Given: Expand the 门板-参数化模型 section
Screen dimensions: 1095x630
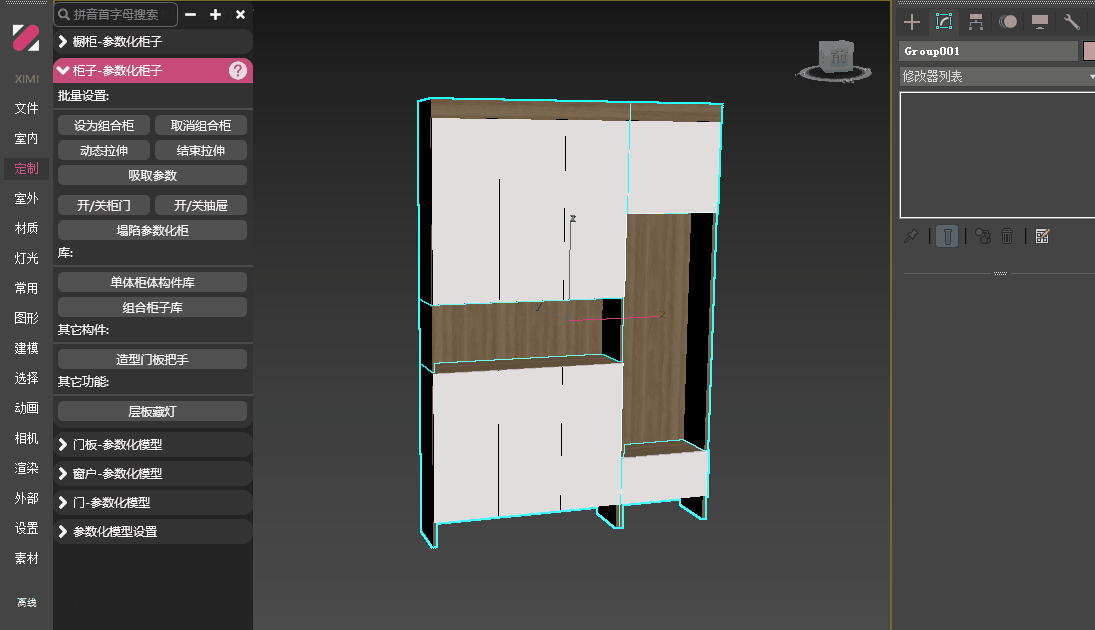Looking at the screenshot, I should click(x=152, y=445).
